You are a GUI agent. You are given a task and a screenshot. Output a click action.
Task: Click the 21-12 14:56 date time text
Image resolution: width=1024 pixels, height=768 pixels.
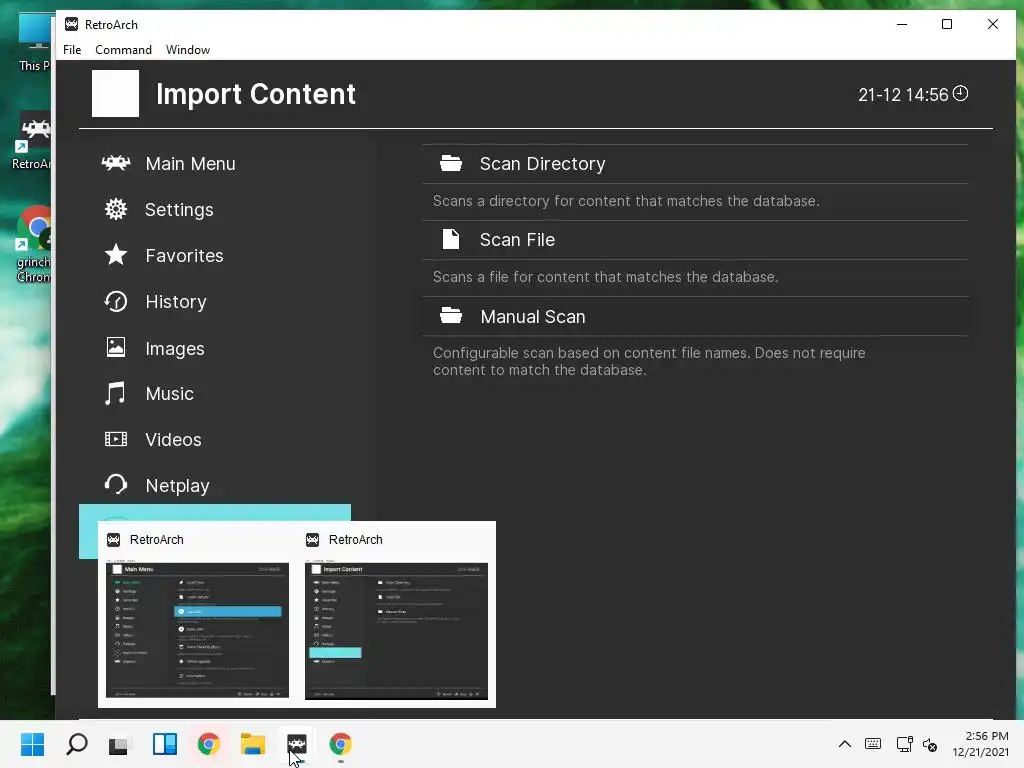point(903,95)
